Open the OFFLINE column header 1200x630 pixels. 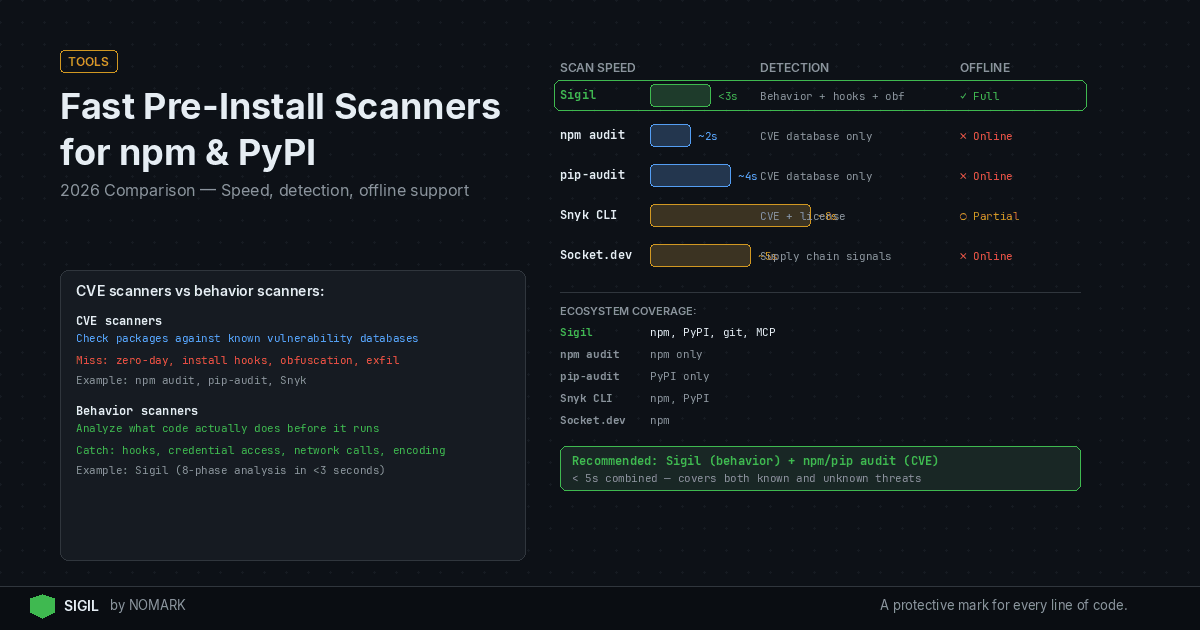pyautogui.click(x=984, y=68)
